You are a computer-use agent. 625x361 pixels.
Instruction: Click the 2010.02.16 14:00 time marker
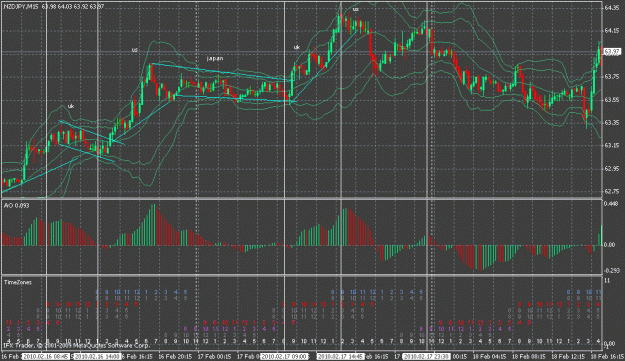point(98,356)
